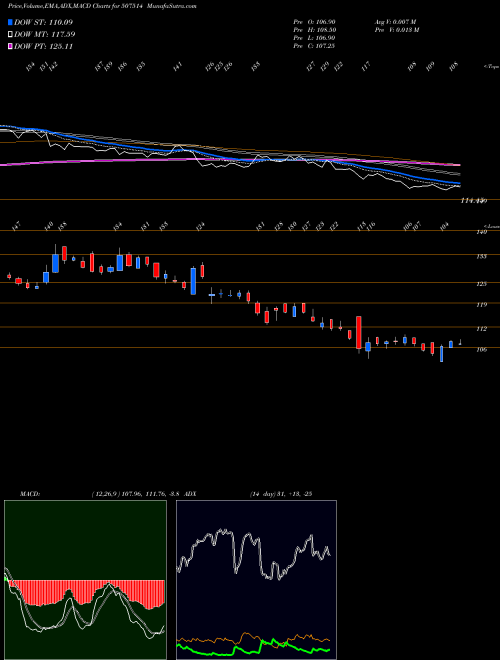
Task: Click the magenta DOW PT legend swatch
Action: 10,46
